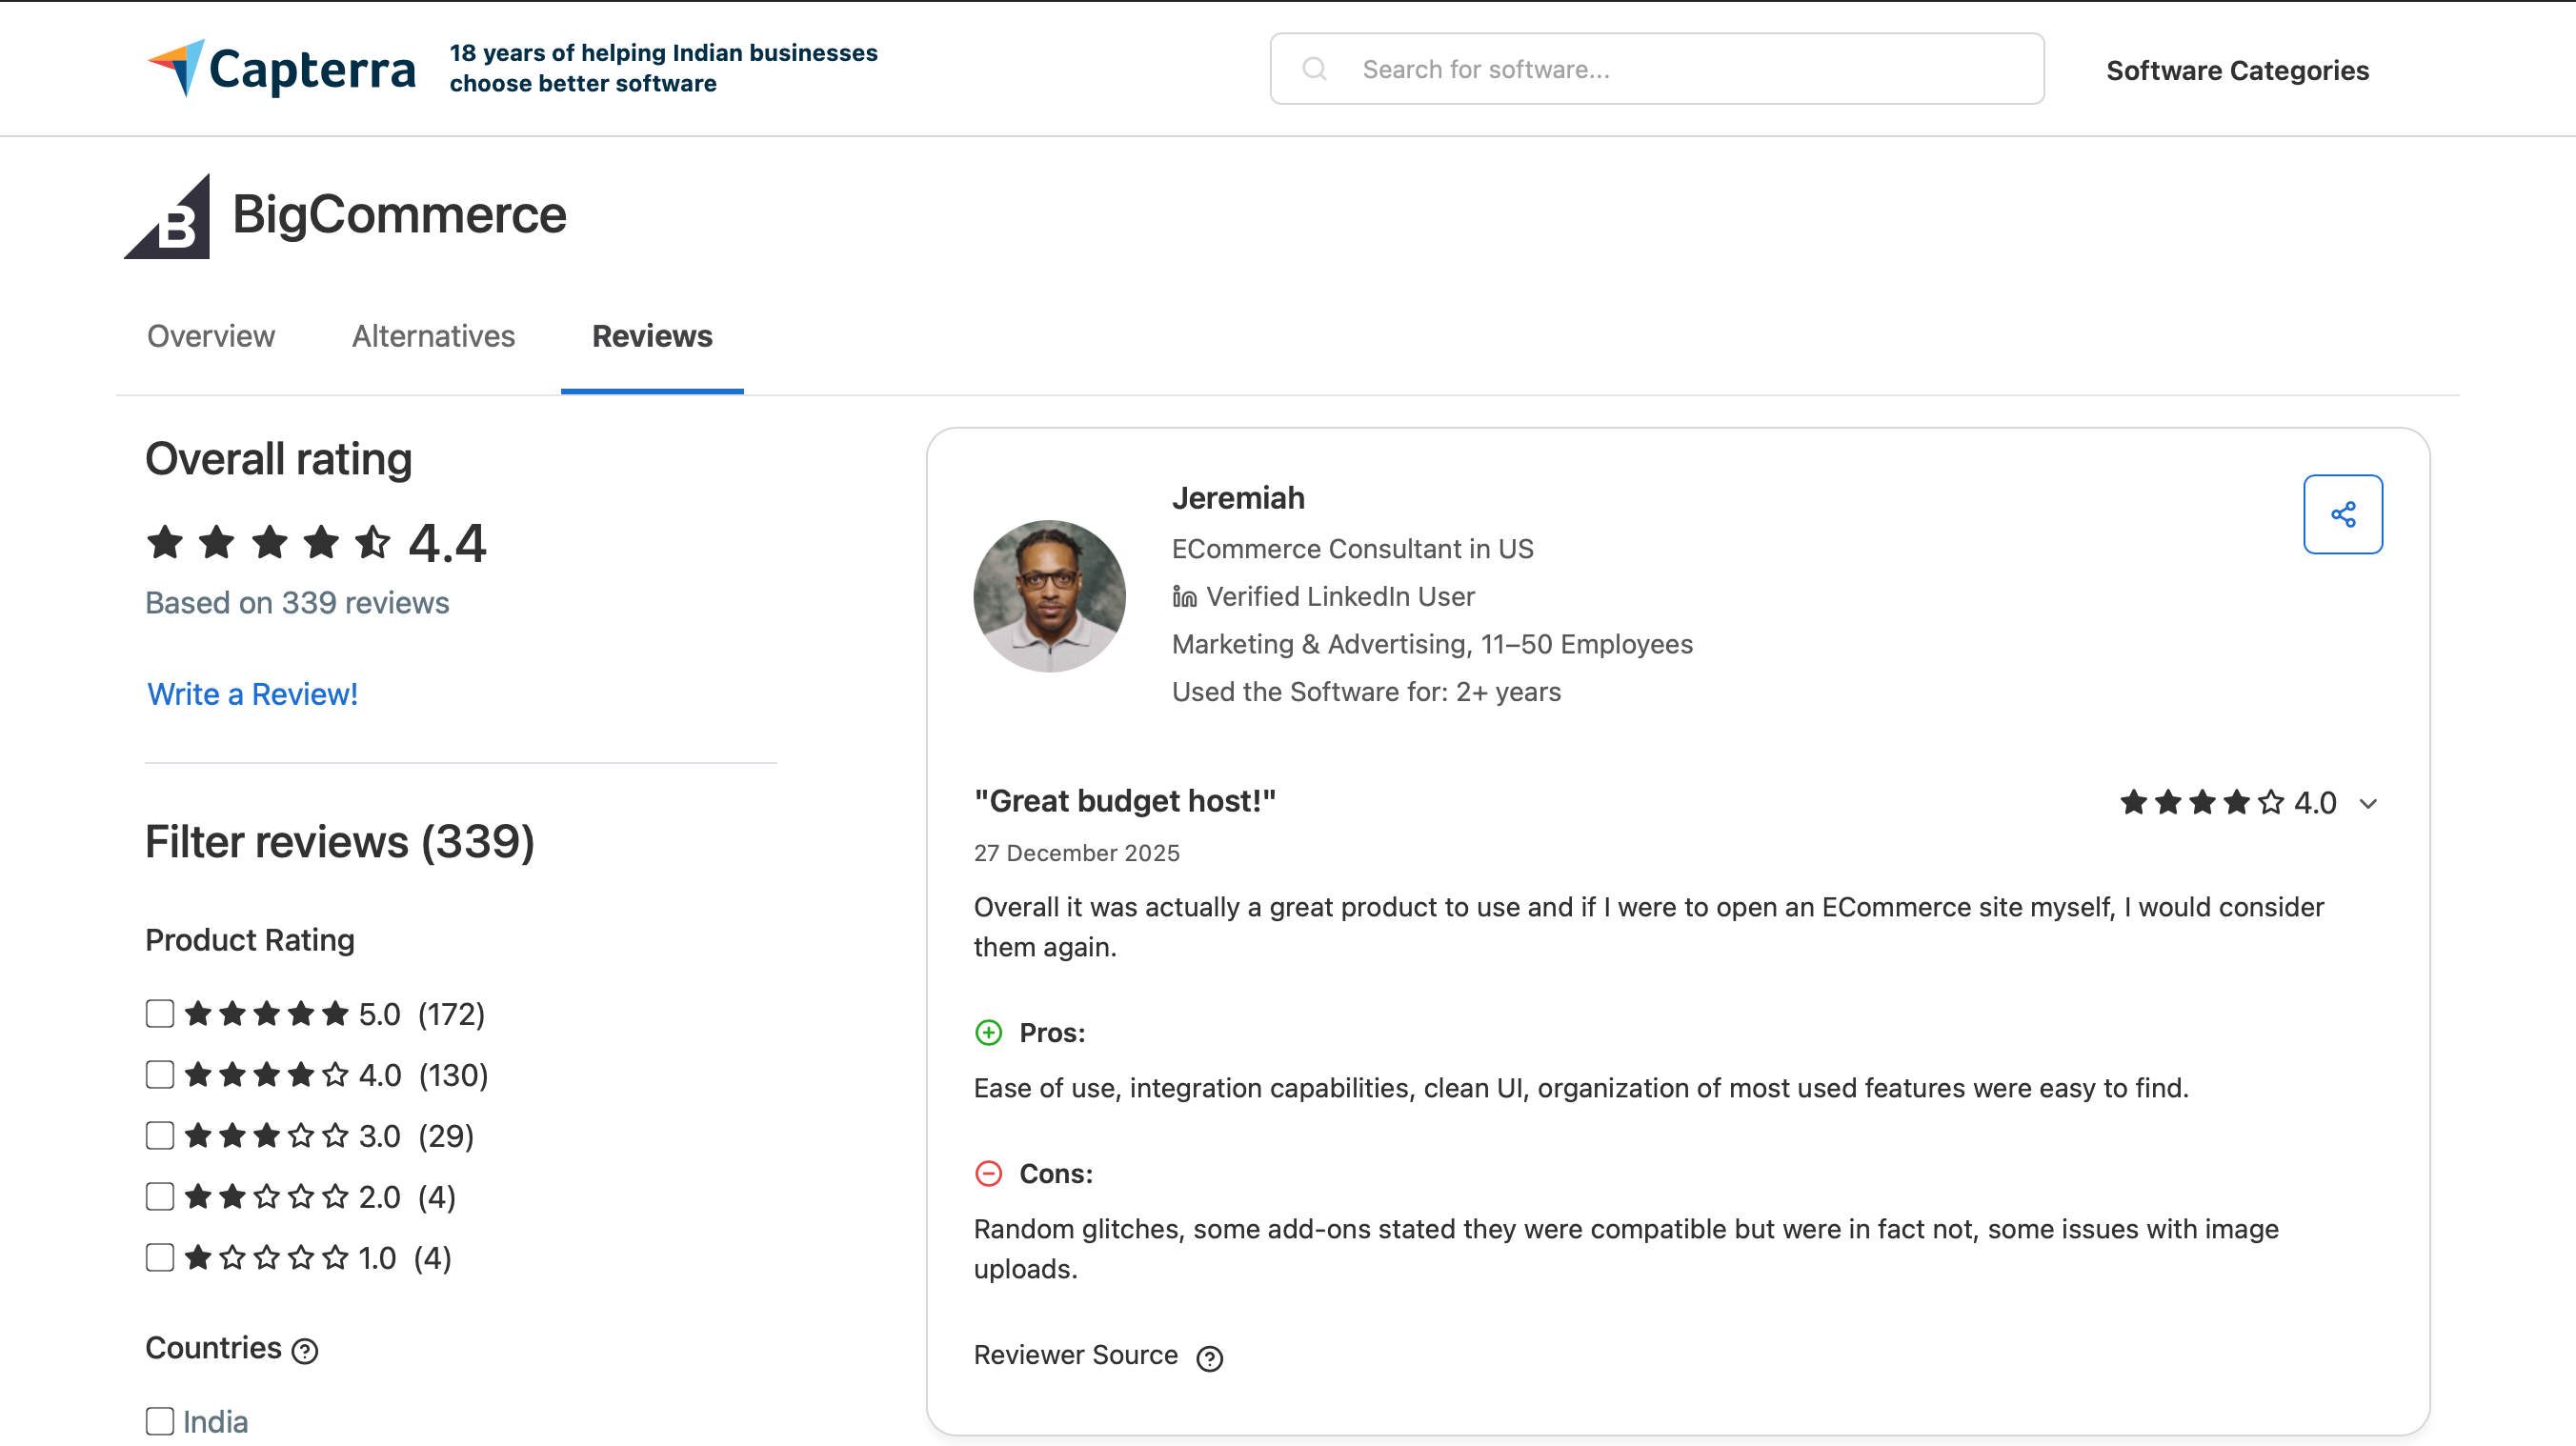Switch to the Alternatives tab
The width and height of the screenshot is (2576, 1446).
pyautogui.click(x=433, y=336)
